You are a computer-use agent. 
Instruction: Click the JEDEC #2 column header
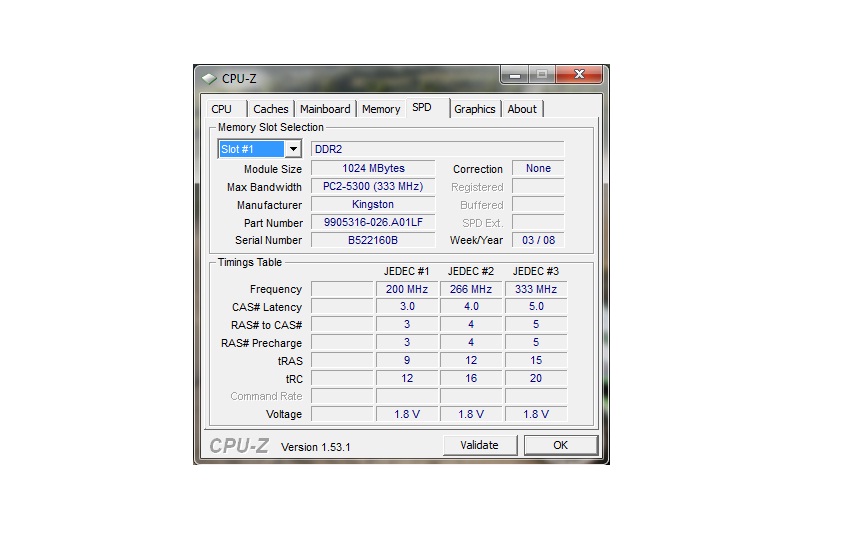(471, 272)
